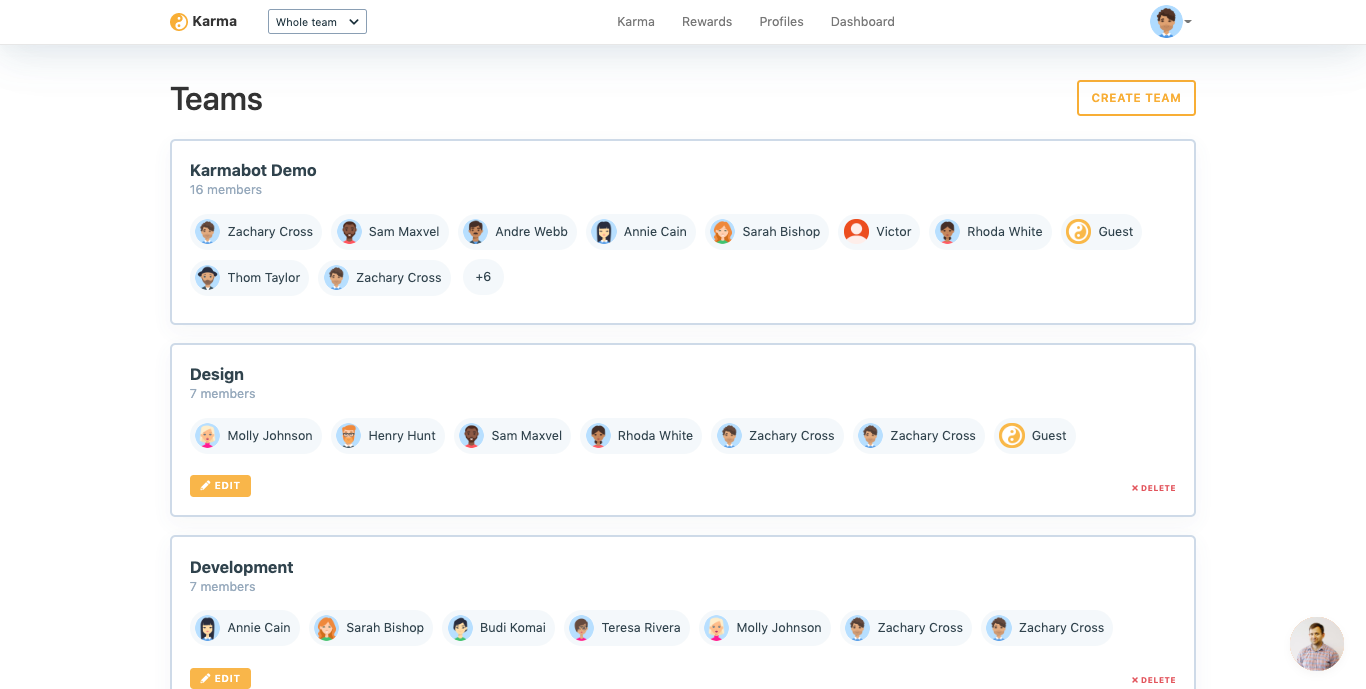The image size is (1366, 689).
Task: Click Sam Maxvel avatar in Design team
Action: tap(472, 436)
